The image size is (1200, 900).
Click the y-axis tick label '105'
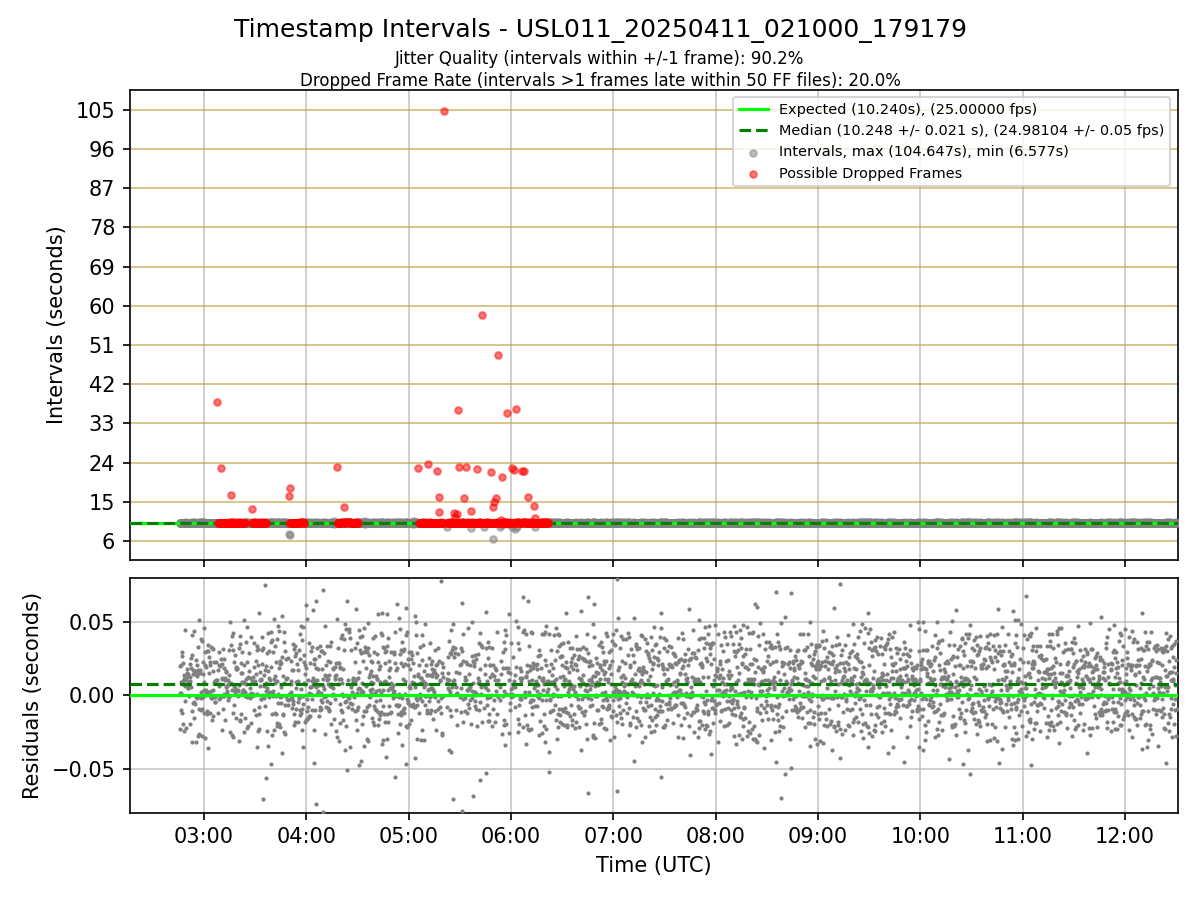(x=96, y=110)
